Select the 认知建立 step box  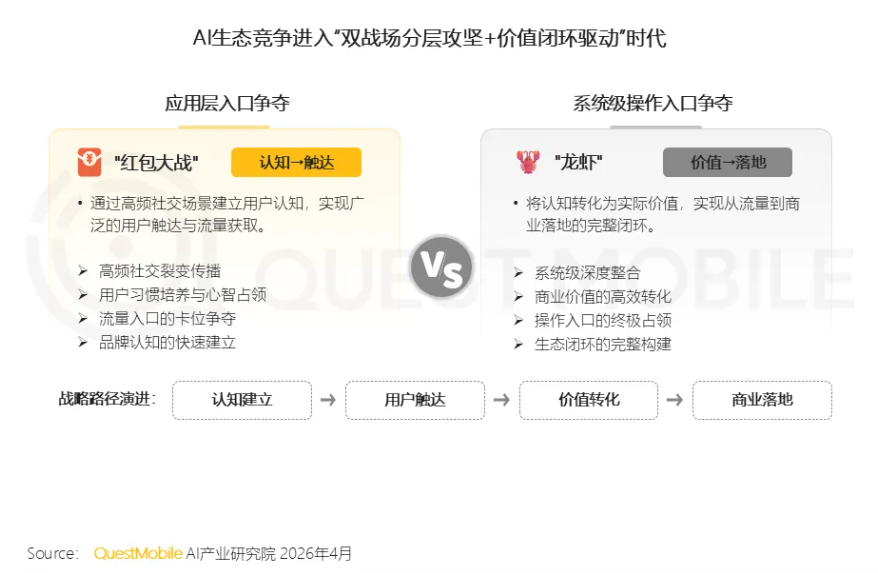point(242,400)
